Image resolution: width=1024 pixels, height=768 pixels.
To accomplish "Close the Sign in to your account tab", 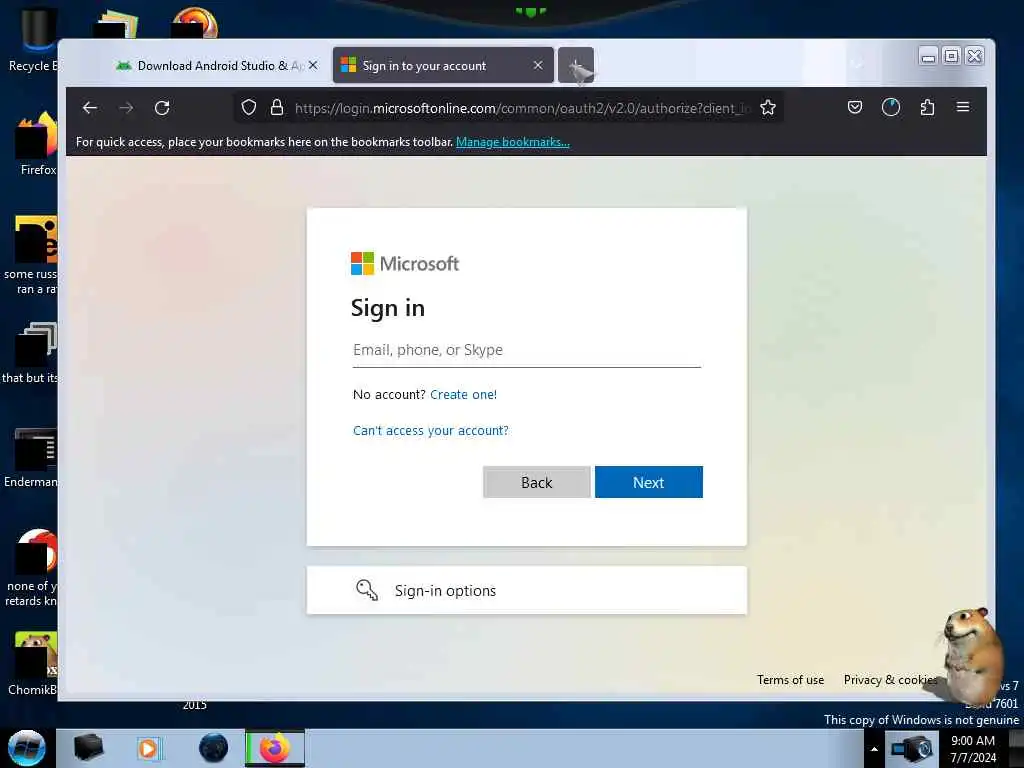I will pos(538,65).
